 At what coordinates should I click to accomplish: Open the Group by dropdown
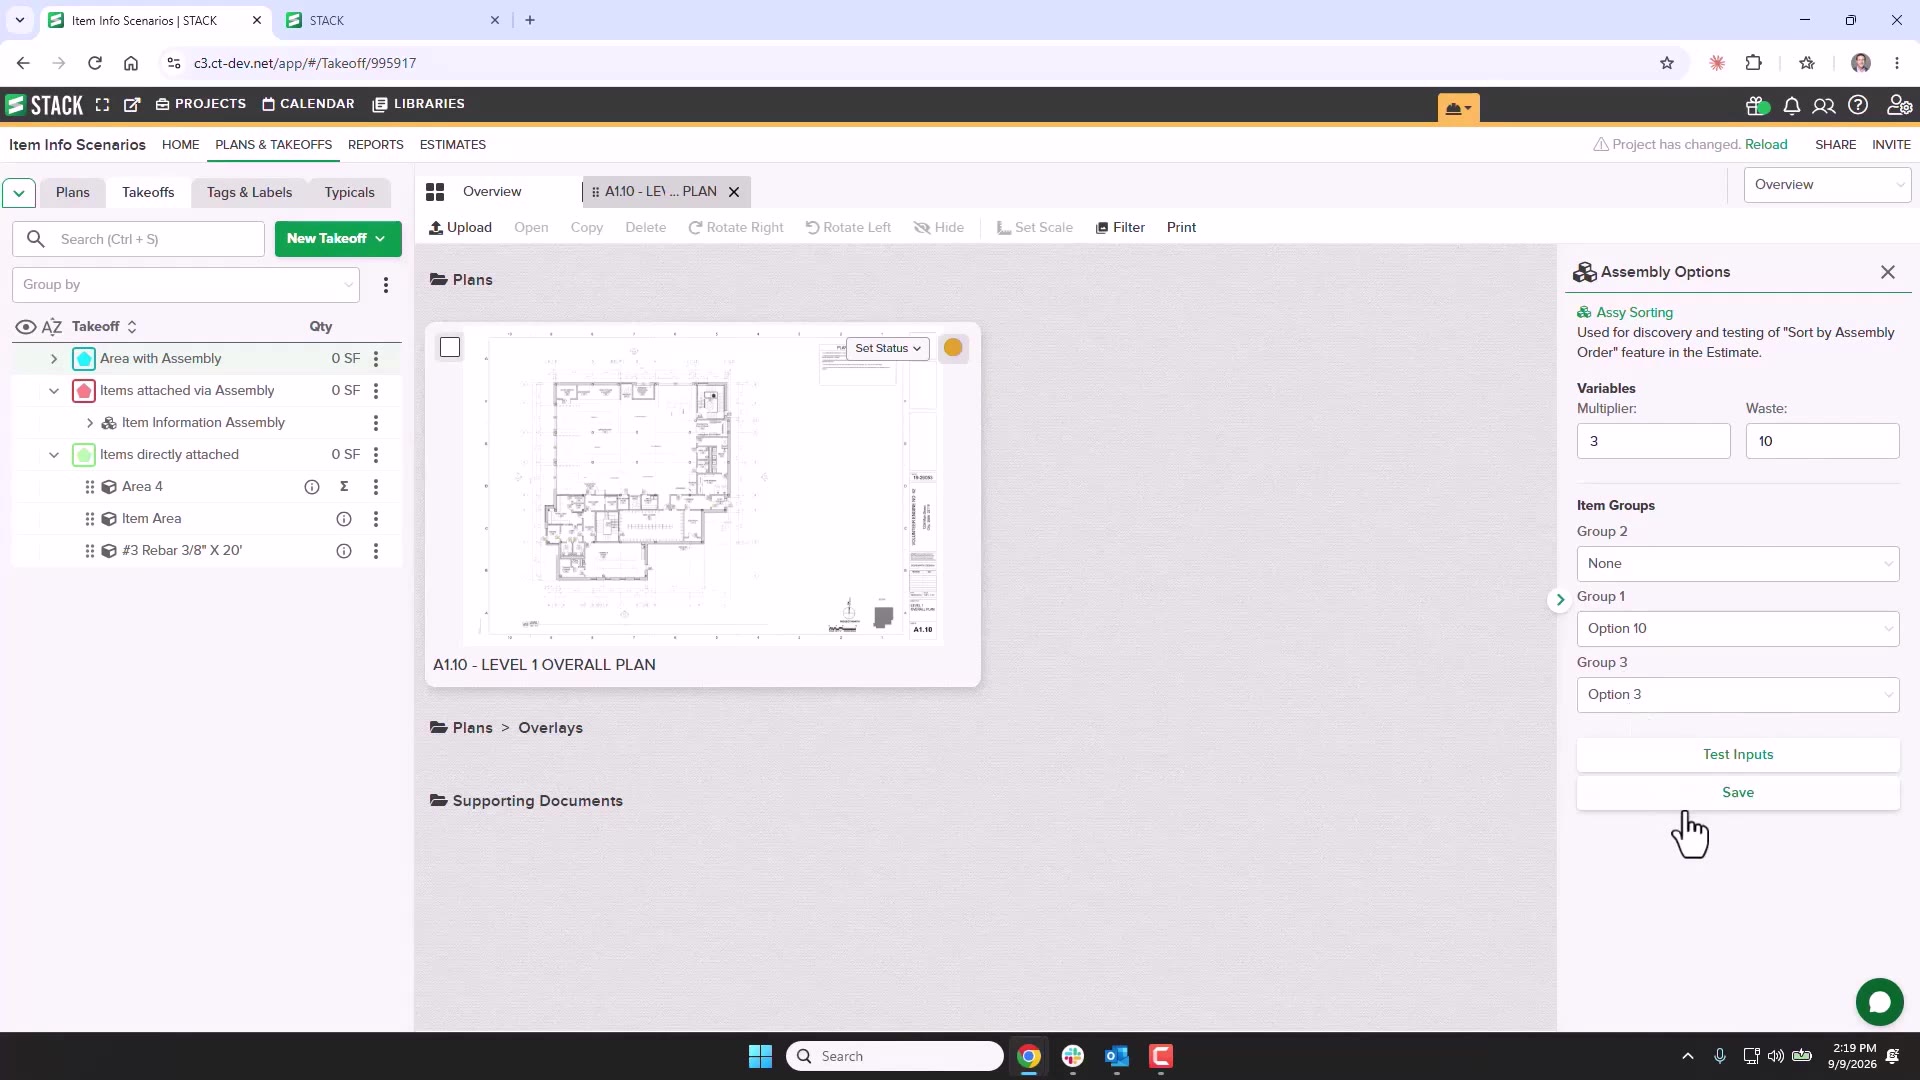(186, 285)
